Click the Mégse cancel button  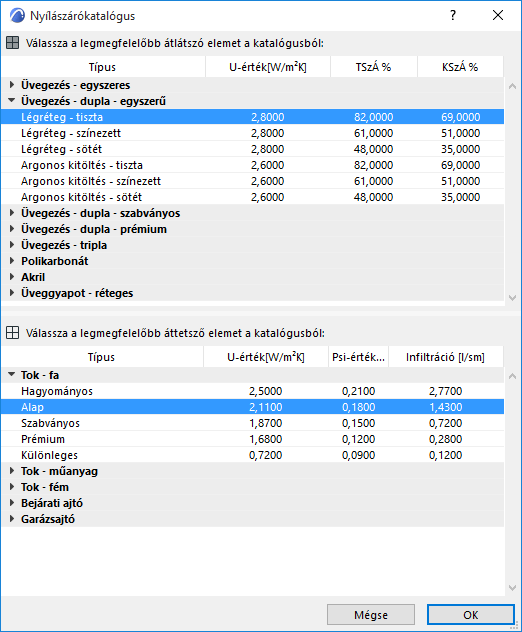click(371, 615)
